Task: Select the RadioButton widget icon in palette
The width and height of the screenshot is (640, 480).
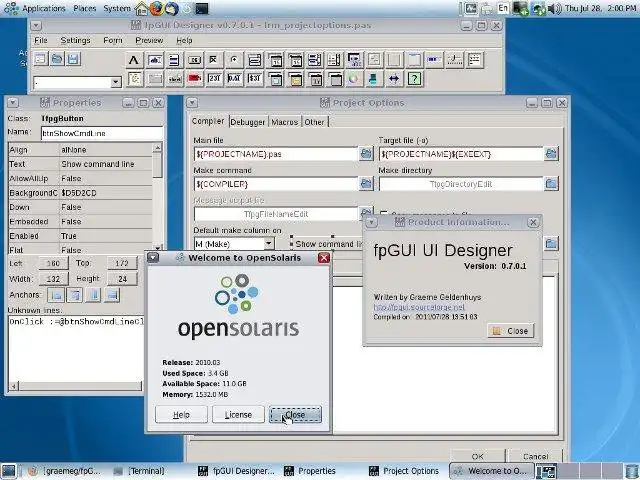Action: [x=234, y=60]
